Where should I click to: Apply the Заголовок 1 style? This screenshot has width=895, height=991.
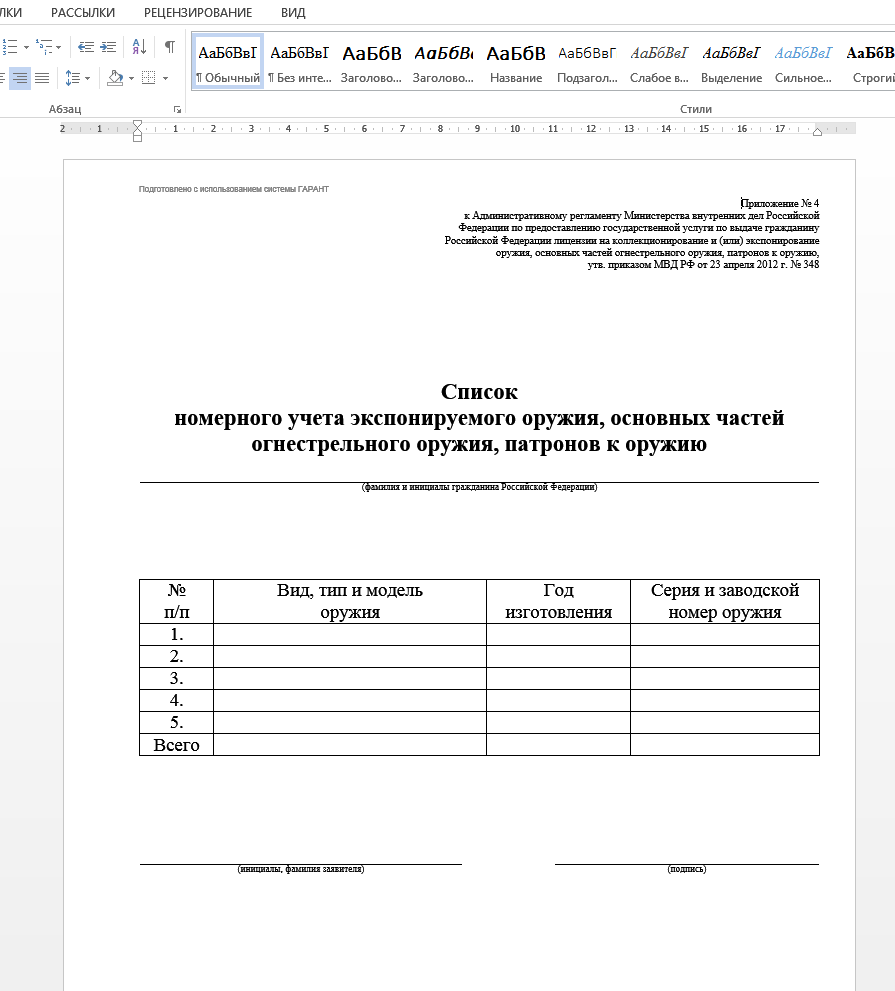click(371, 60)
